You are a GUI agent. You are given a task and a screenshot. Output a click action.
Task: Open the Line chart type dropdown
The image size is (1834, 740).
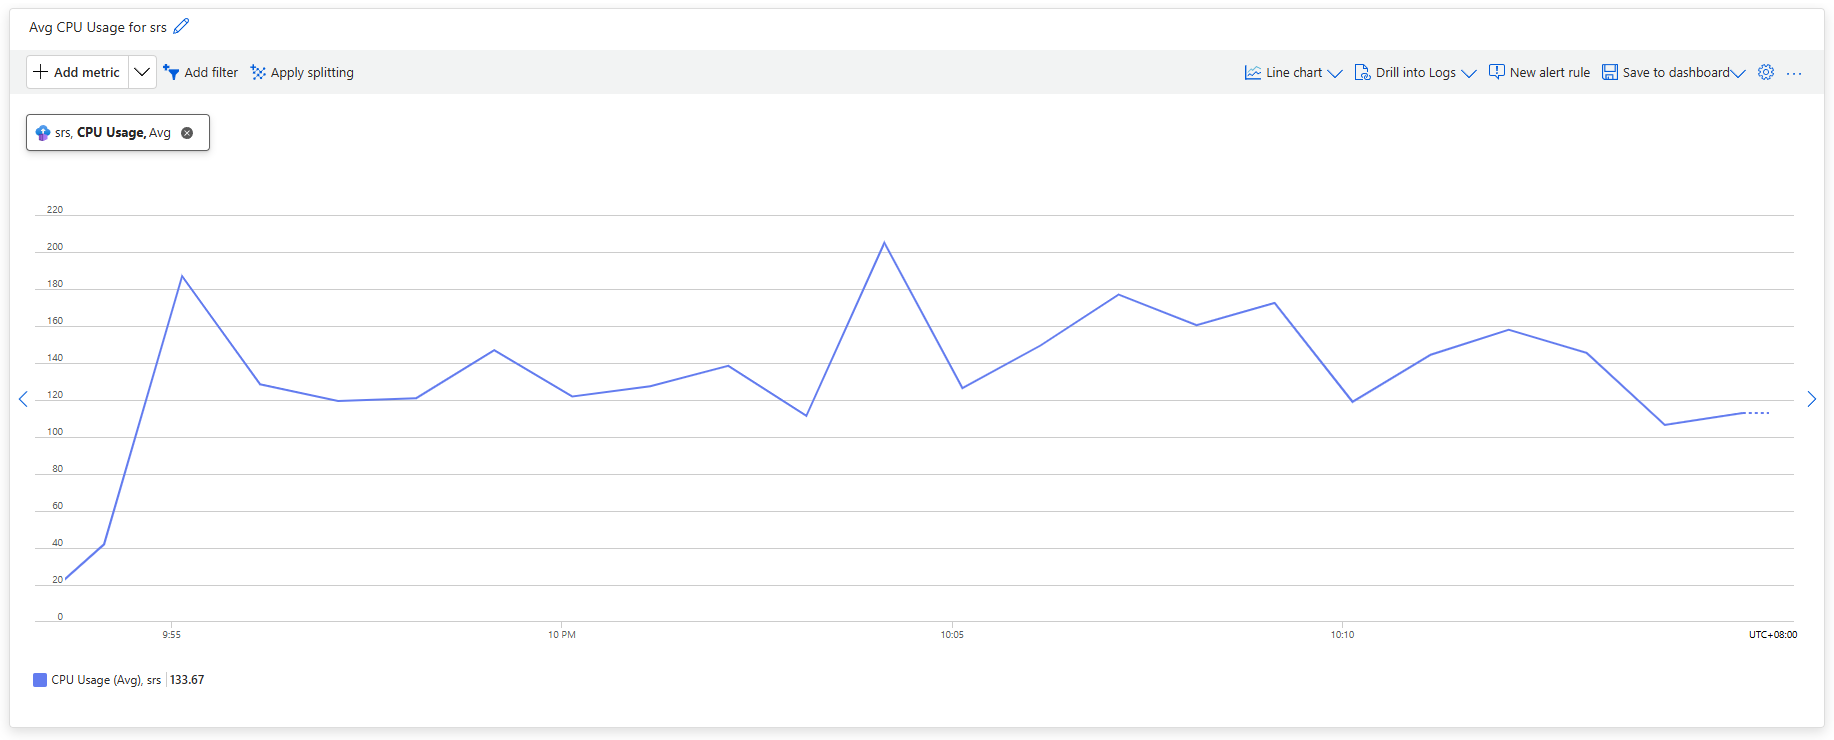coord(1293,72)
